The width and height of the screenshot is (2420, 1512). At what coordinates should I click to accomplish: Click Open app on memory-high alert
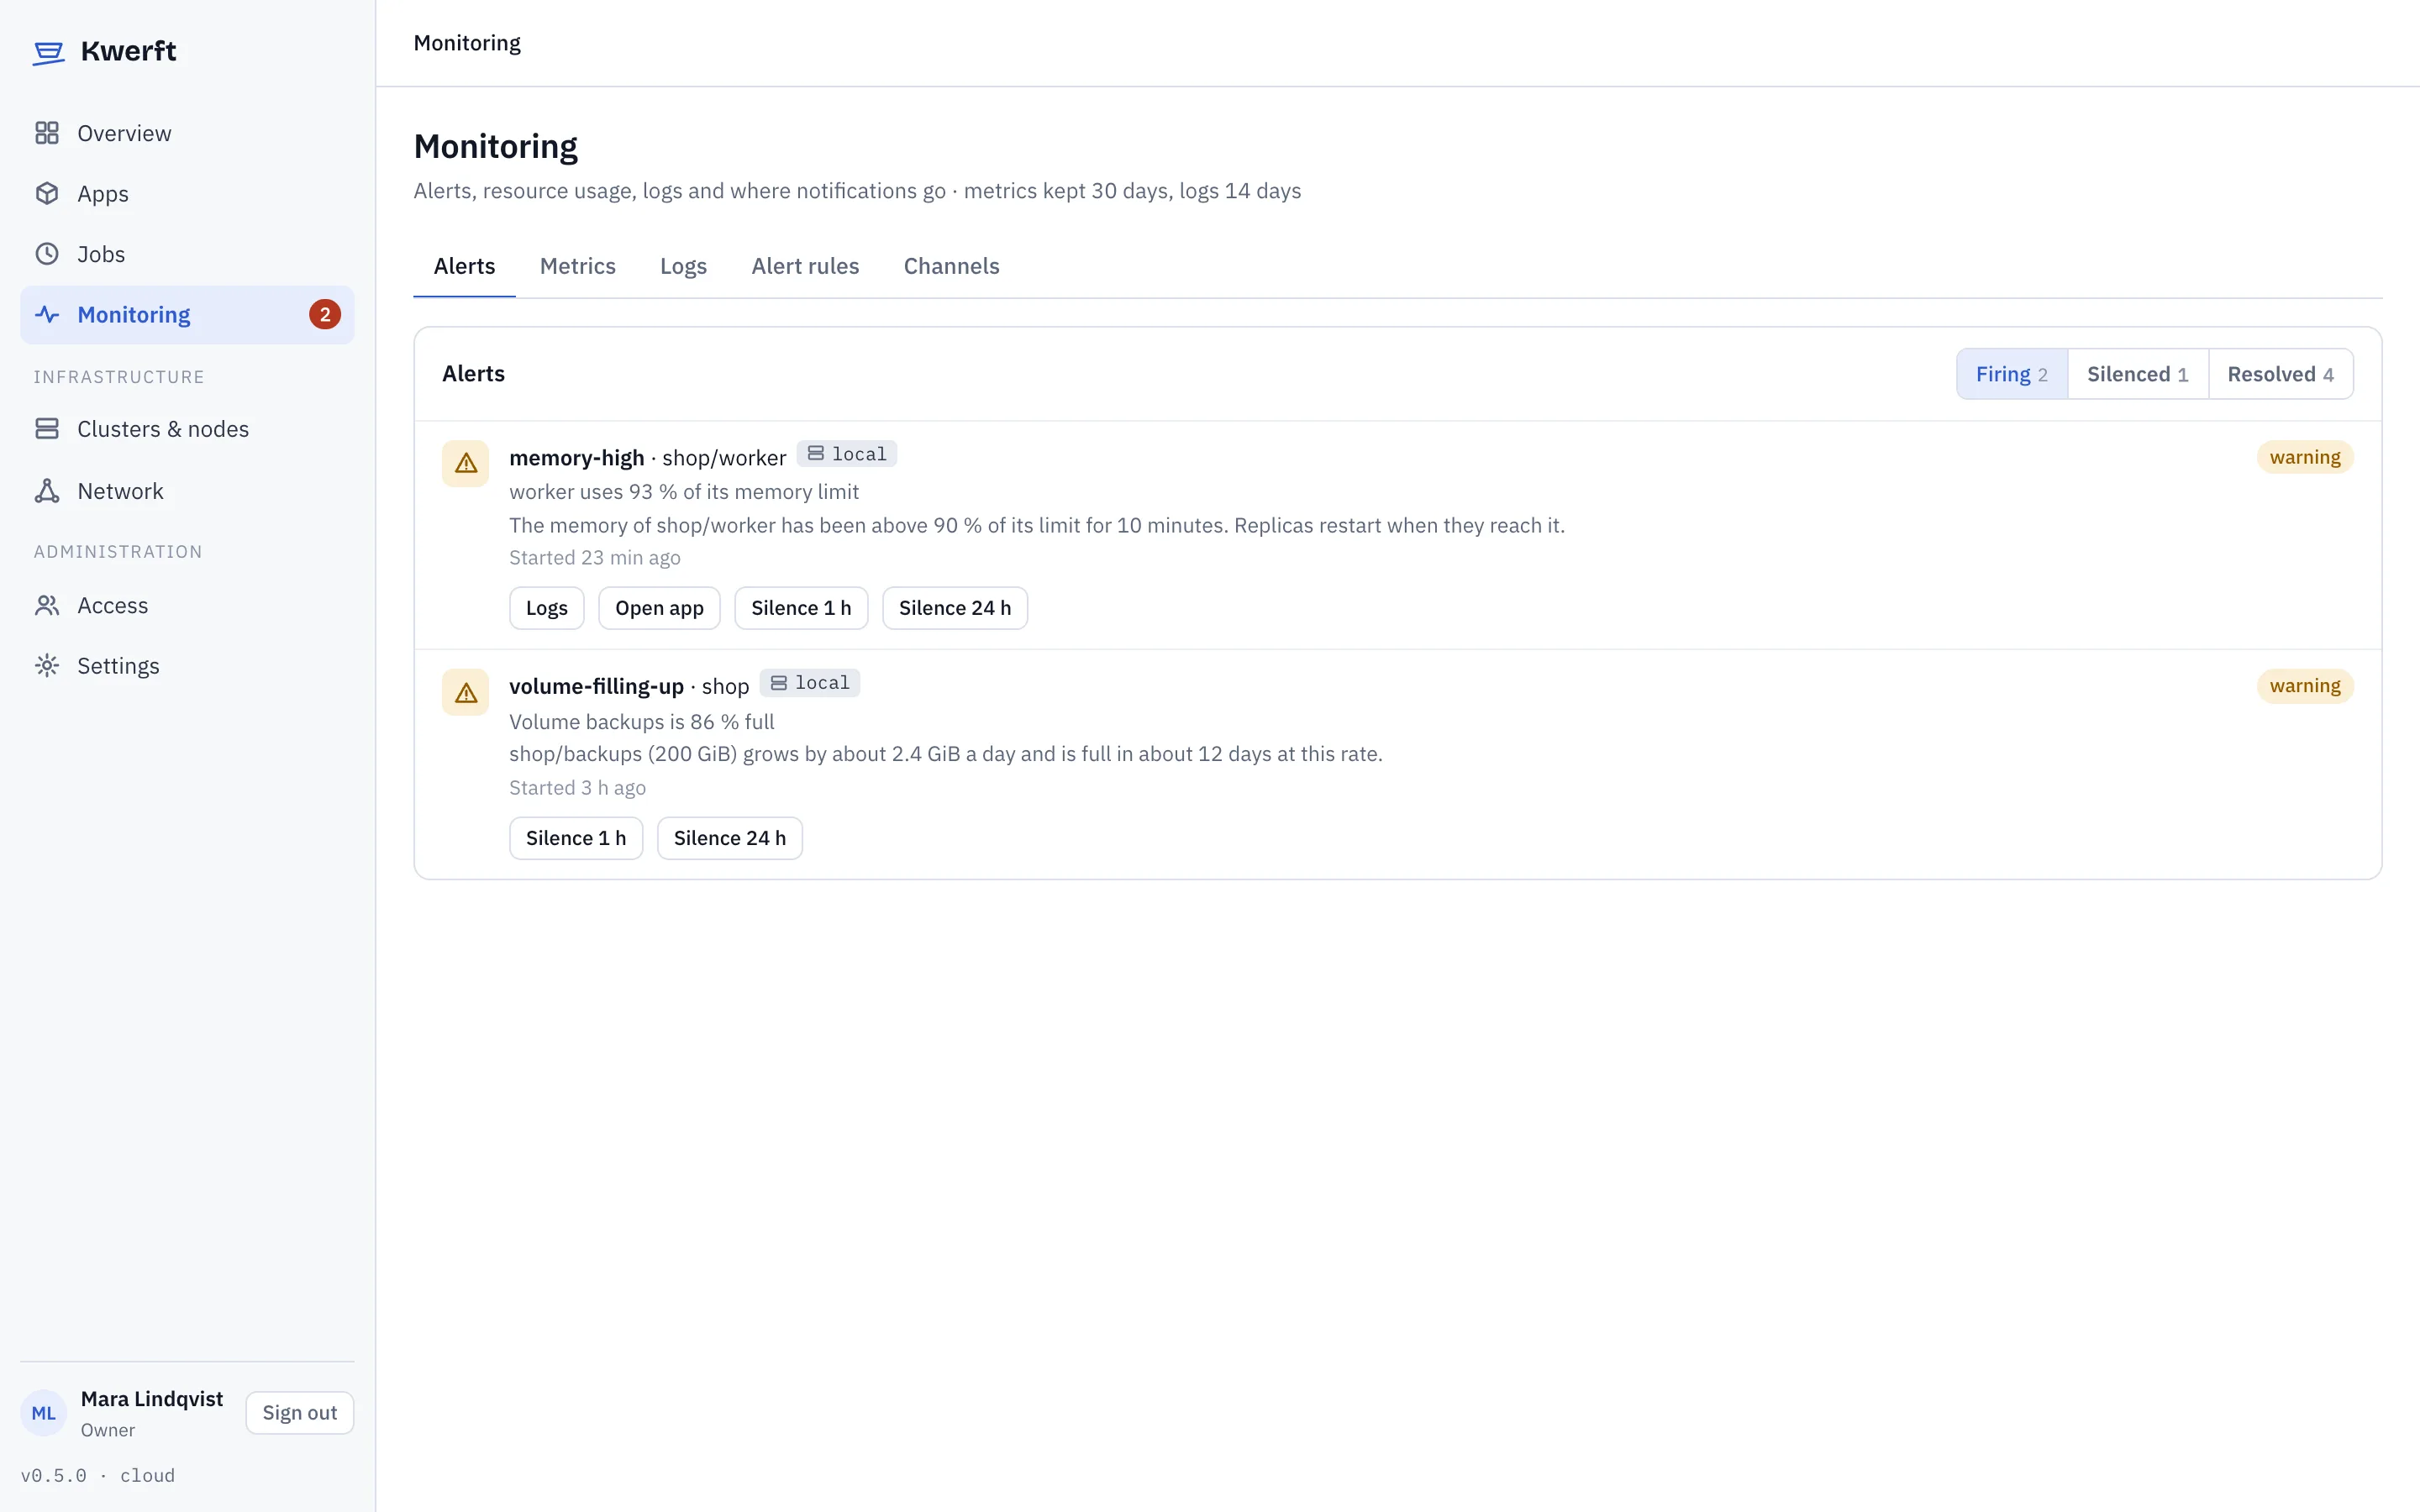[659, 608]
